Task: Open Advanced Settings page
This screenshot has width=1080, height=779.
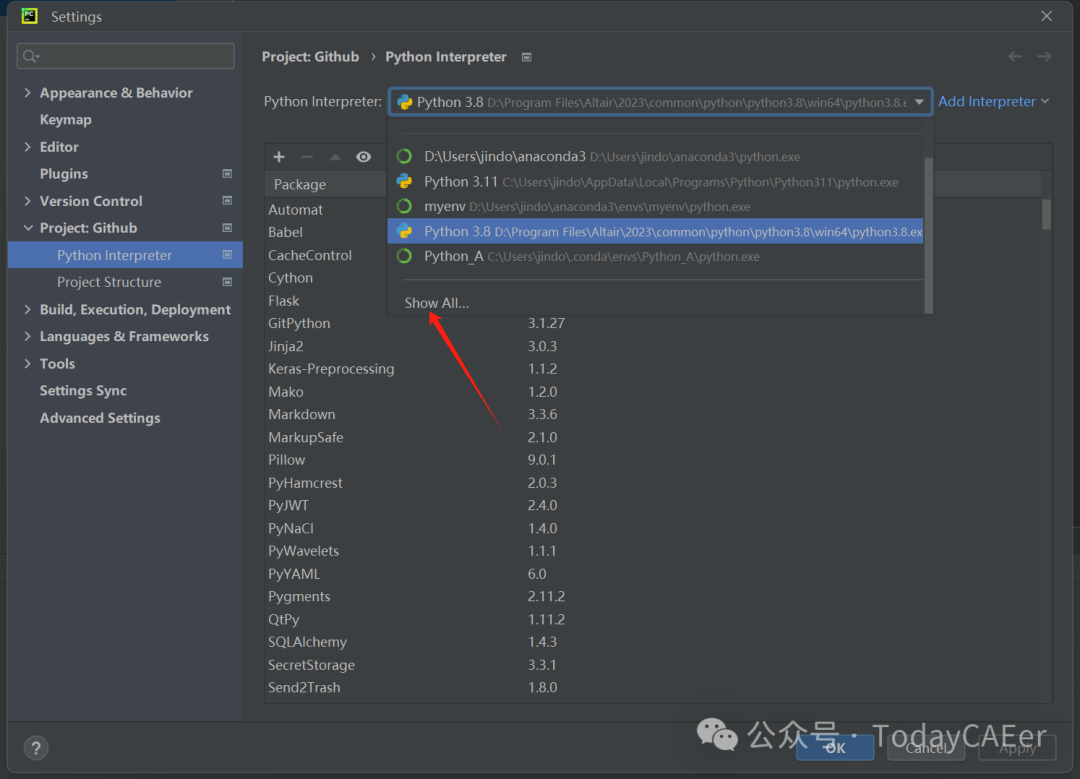Action: click(100, 418)
